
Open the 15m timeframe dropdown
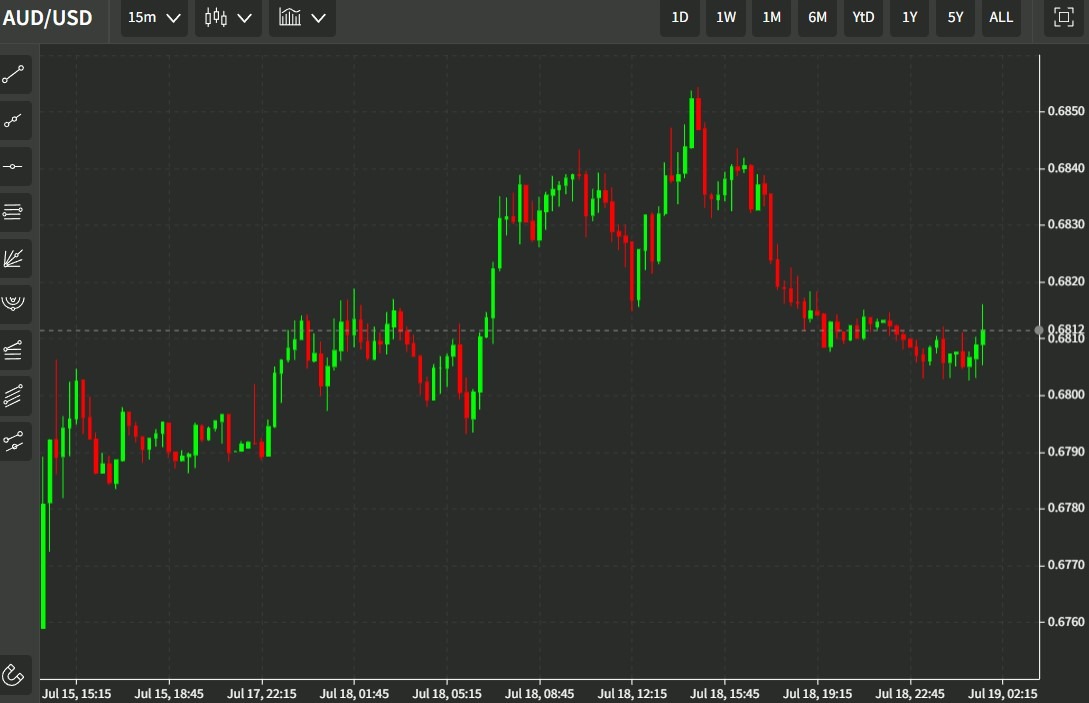(152, 17)
